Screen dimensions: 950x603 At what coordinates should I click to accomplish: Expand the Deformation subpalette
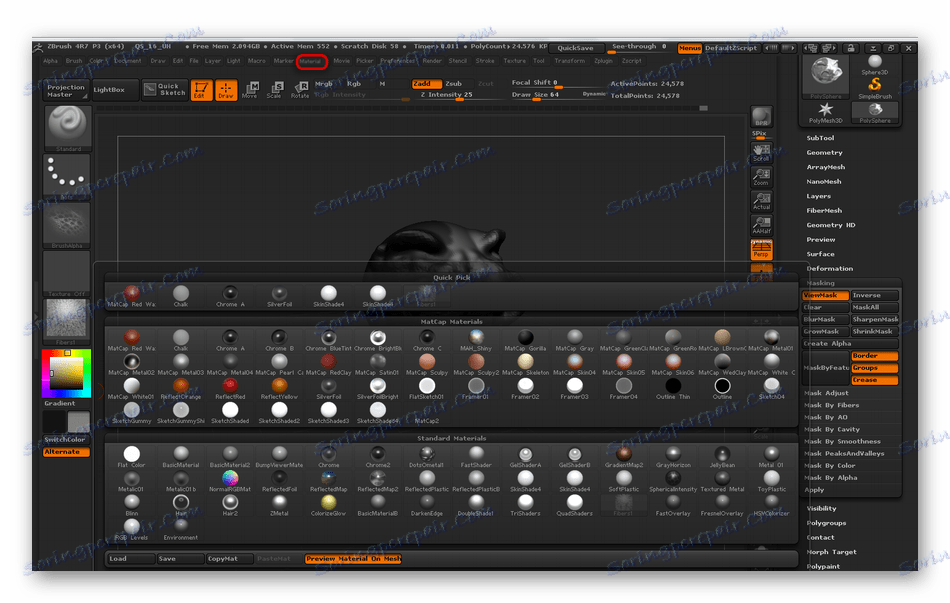829,268
